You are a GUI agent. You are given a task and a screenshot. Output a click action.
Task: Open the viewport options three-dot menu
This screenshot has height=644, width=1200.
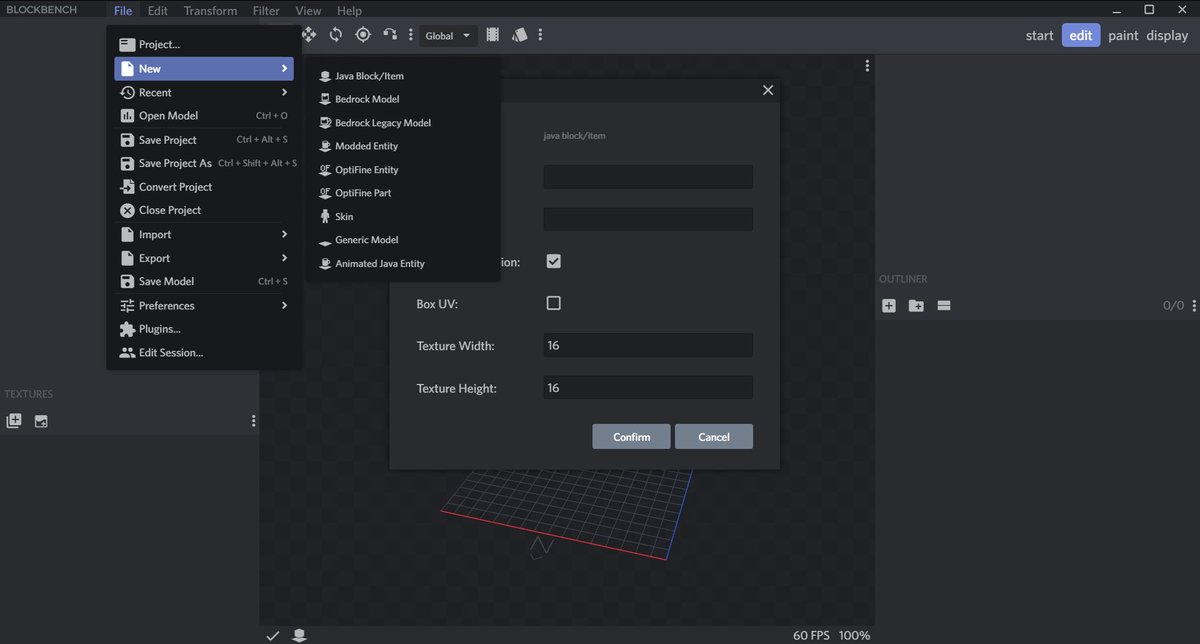point(867,66)
